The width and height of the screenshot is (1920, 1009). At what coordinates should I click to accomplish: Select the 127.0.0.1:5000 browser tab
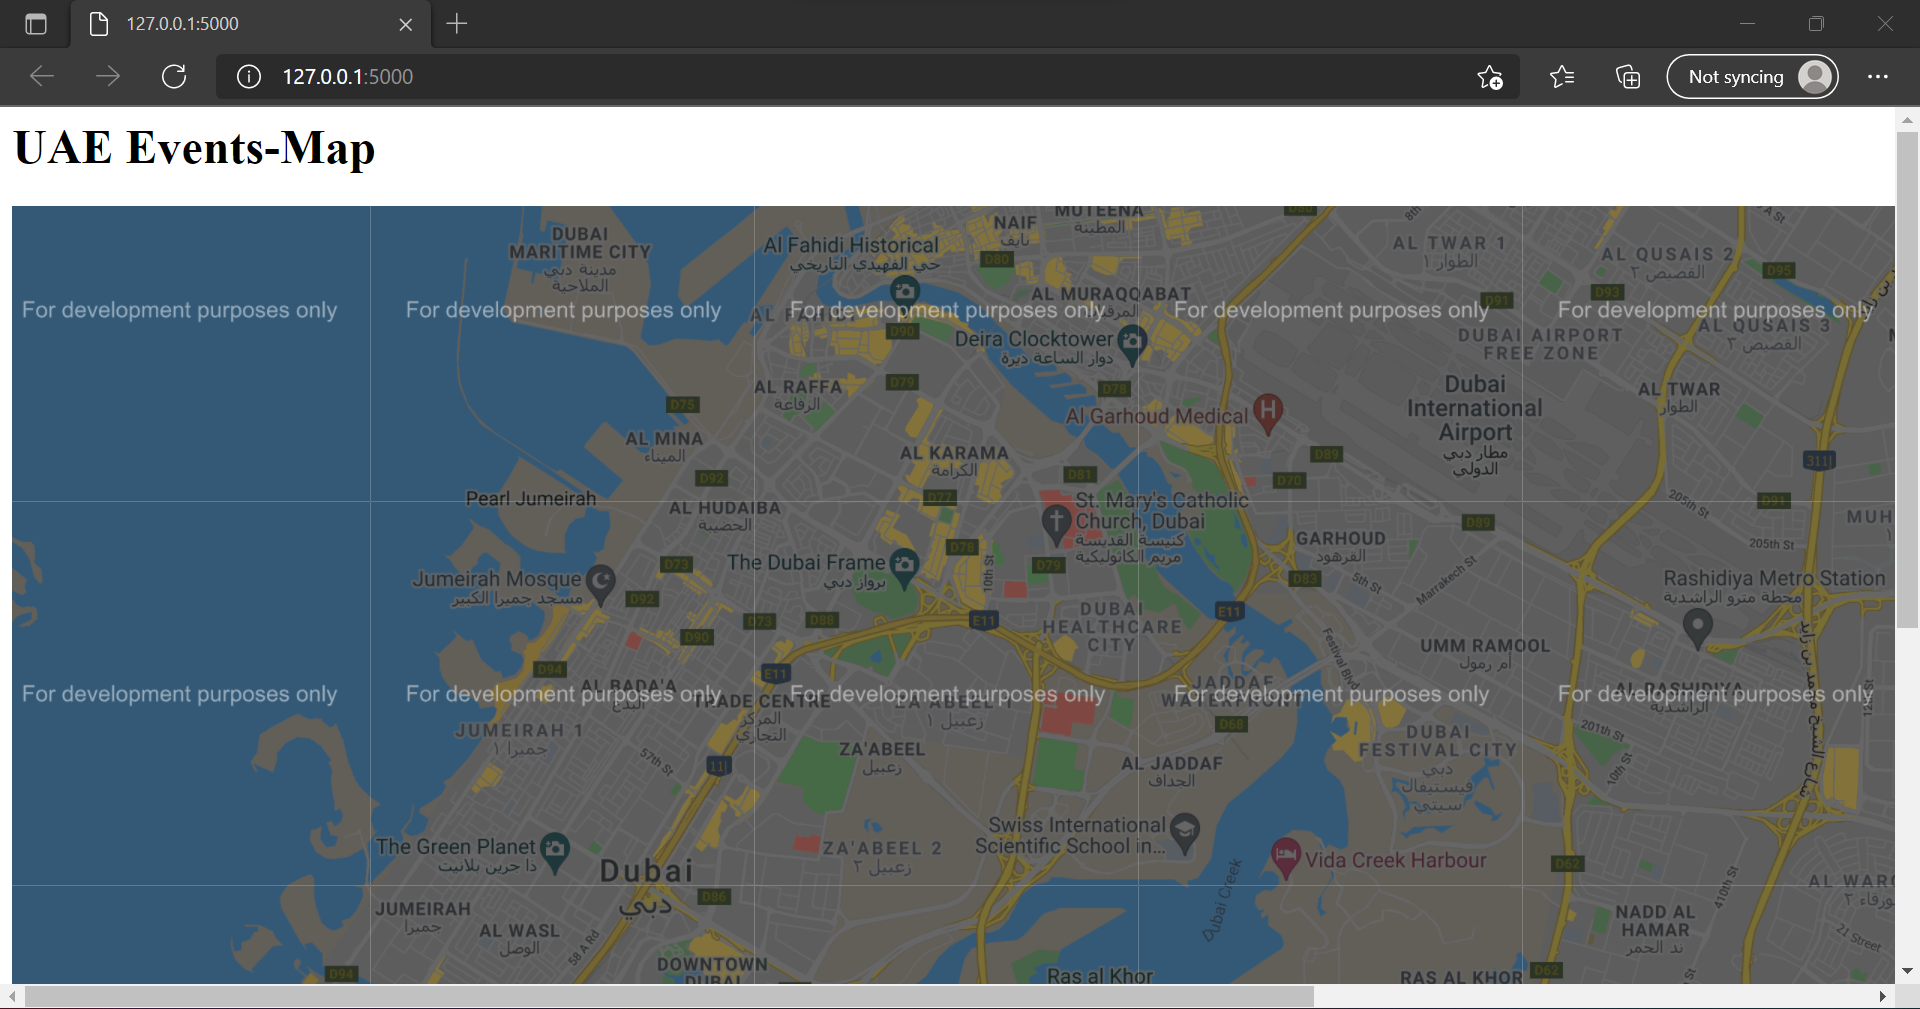pos(250,24)
